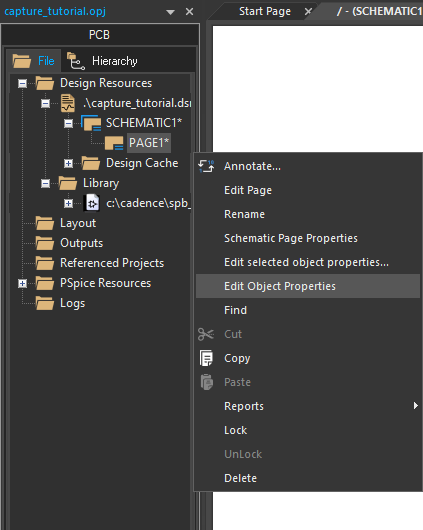Click the SCHEMATIC1 schematic folder icon
The width and height of the screenshot is (423, 530).
91,123
